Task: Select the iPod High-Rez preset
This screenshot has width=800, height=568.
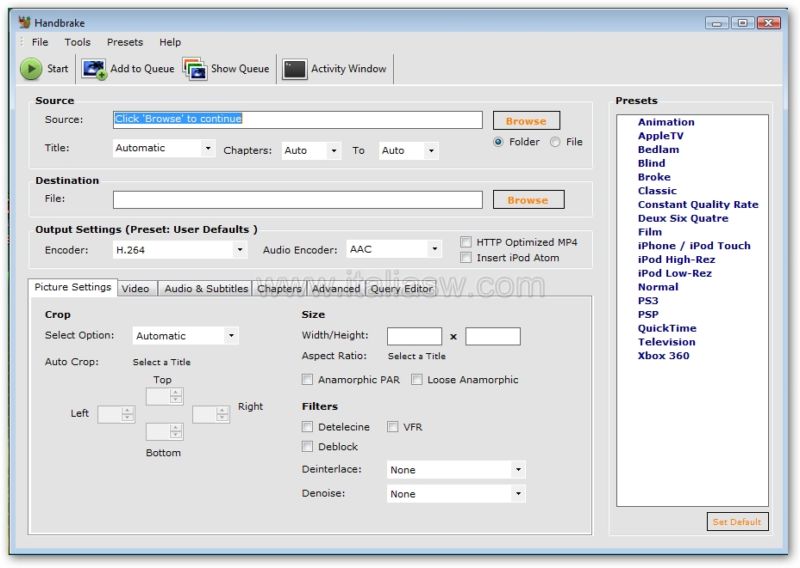Action: 677,260
